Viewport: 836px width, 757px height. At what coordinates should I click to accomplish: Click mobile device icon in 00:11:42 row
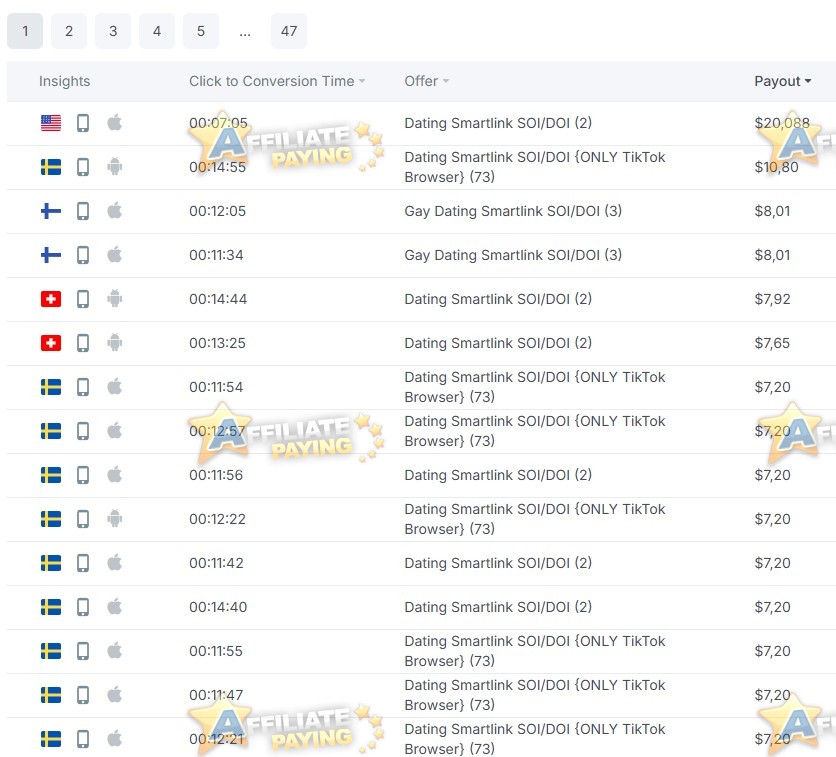(83, 563)
